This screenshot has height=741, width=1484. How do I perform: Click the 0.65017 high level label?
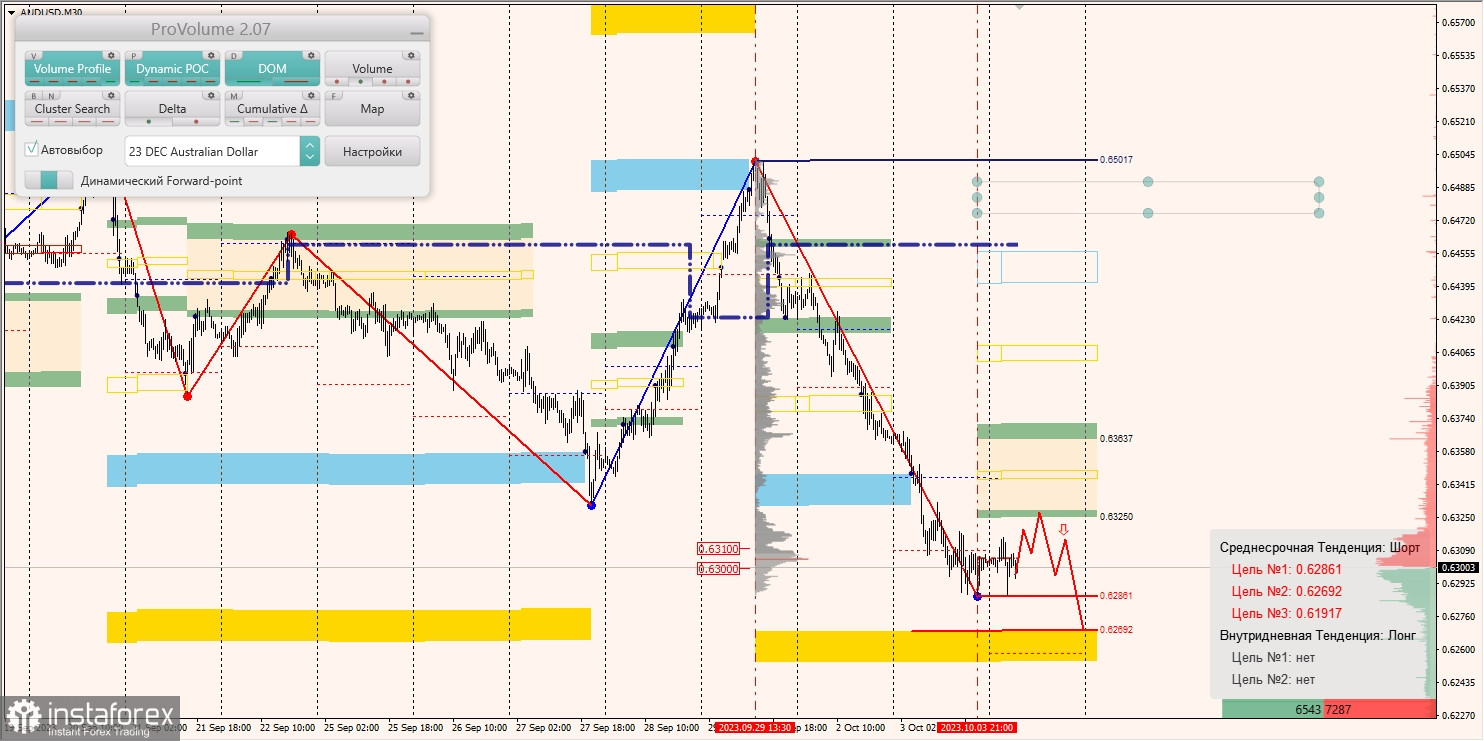[x=1116, y=160]
